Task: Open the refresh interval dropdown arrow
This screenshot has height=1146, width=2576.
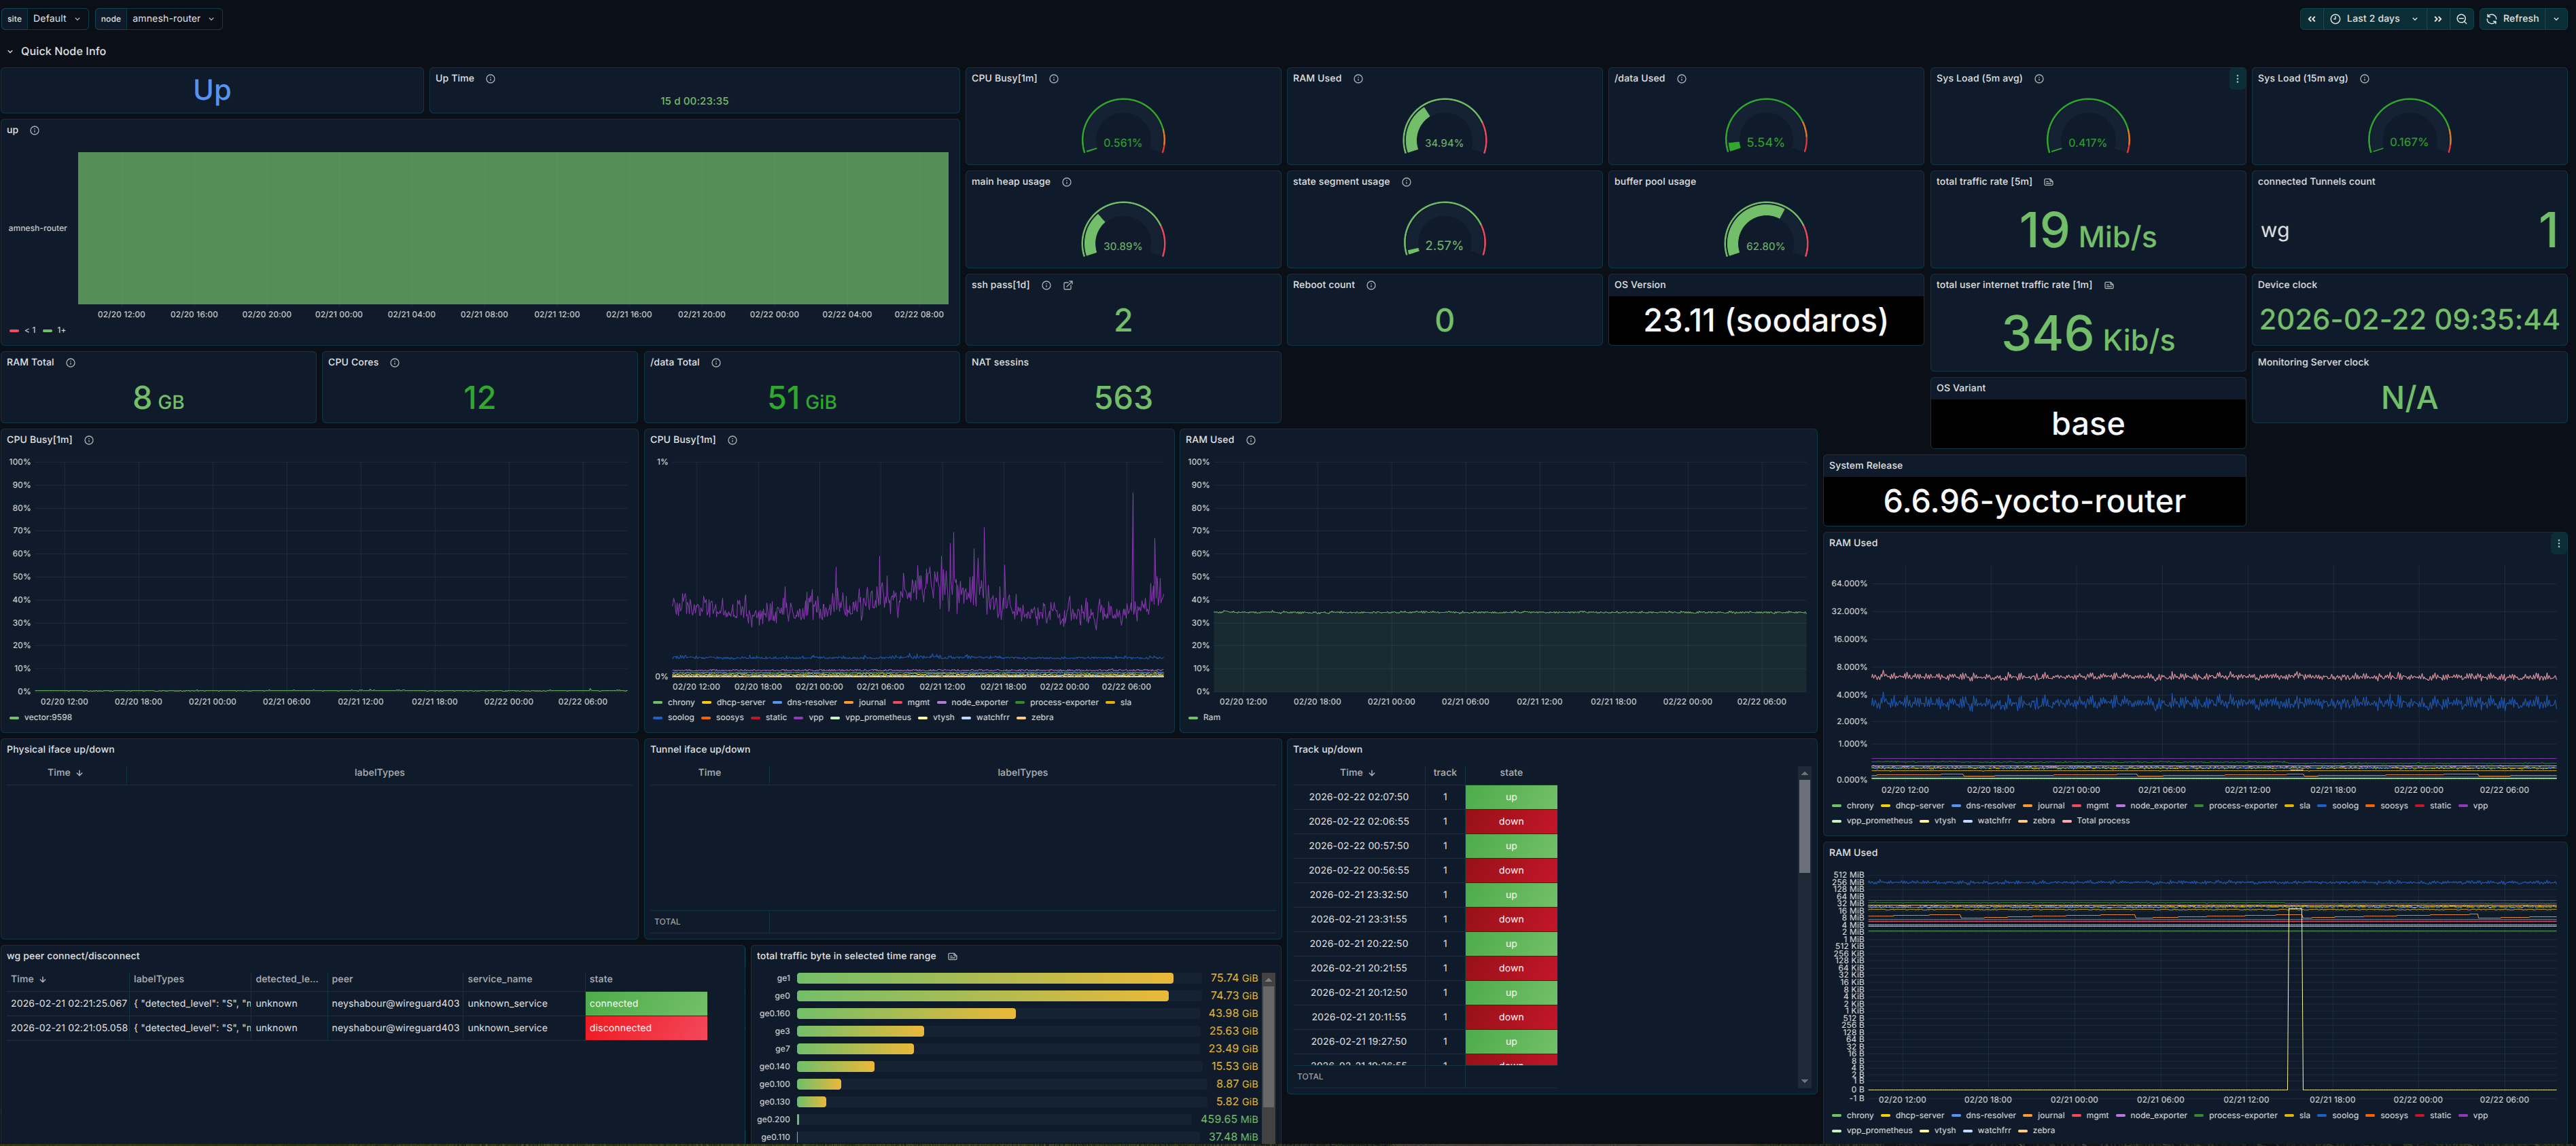Action: [2557, 19]
